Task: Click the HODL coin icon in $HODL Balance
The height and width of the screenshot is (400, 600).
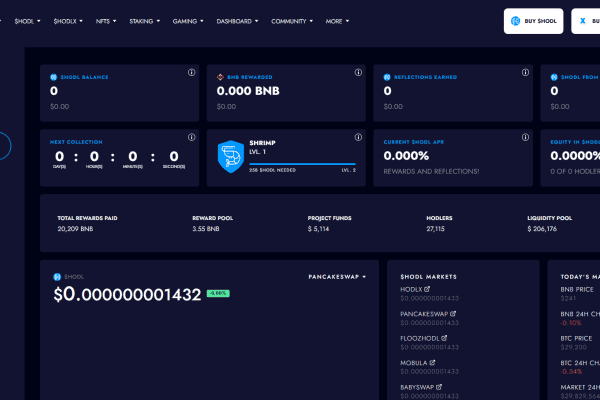Action: 54,77
